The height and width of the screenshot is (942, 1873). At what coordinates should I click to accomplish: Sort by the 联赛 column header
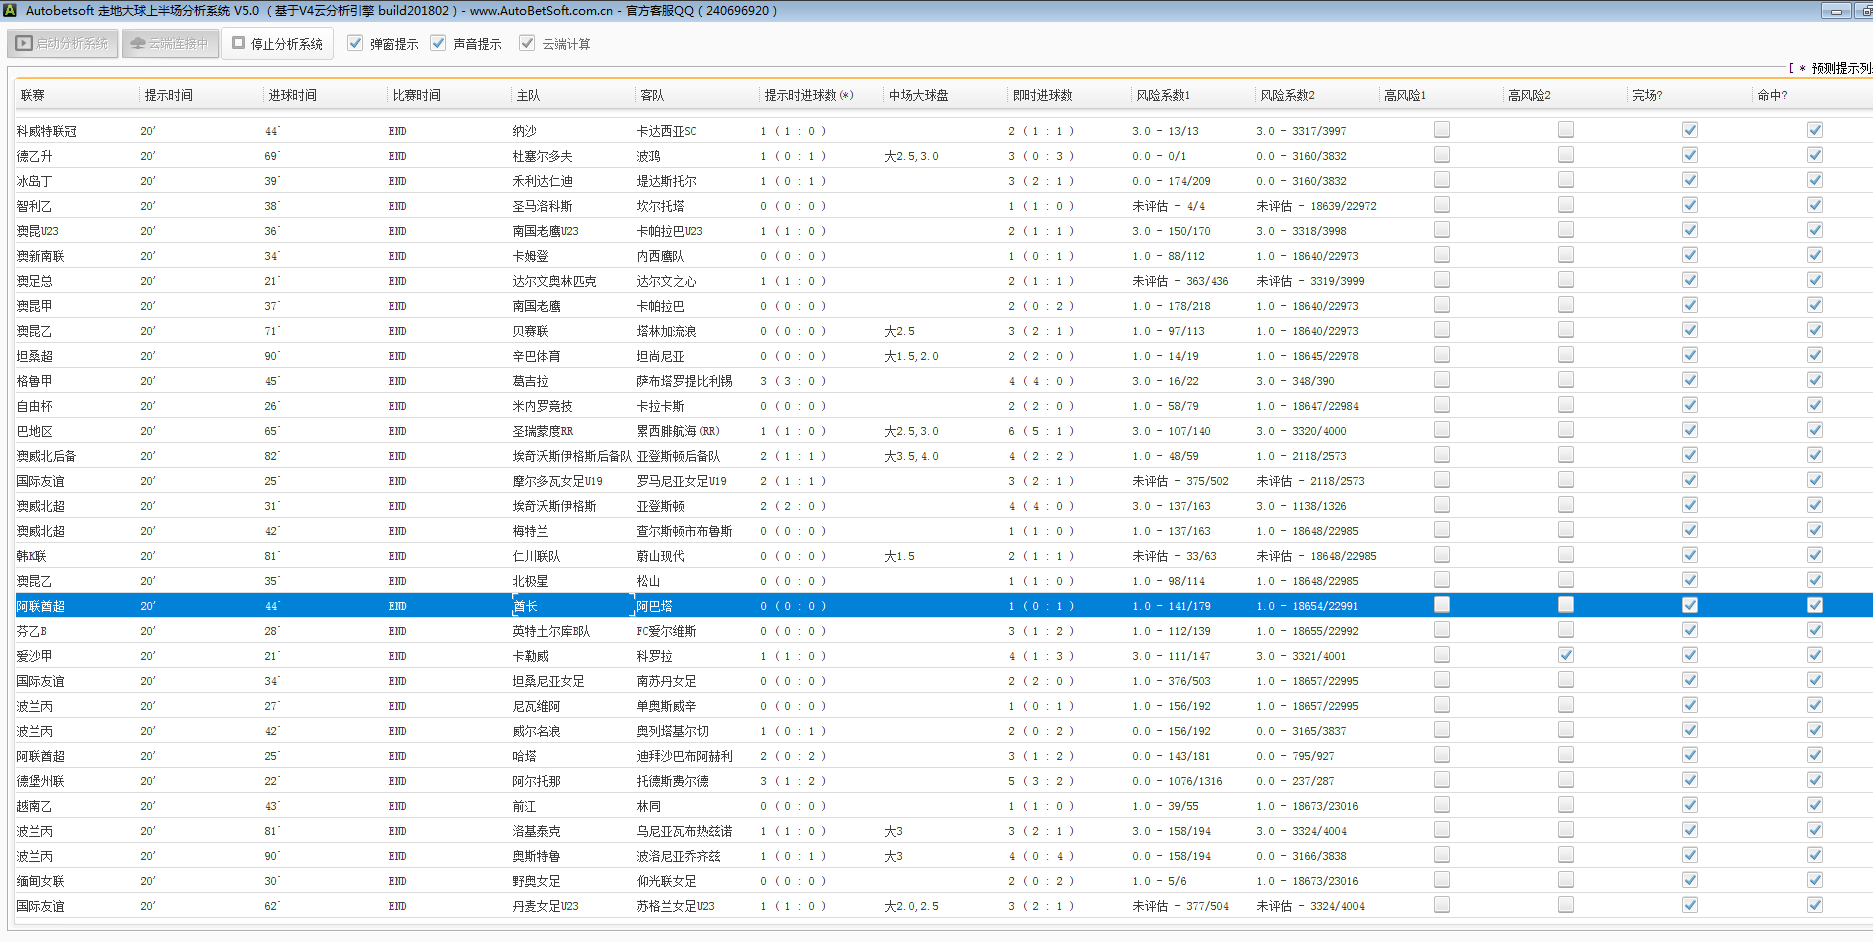[x=33, y=96]
